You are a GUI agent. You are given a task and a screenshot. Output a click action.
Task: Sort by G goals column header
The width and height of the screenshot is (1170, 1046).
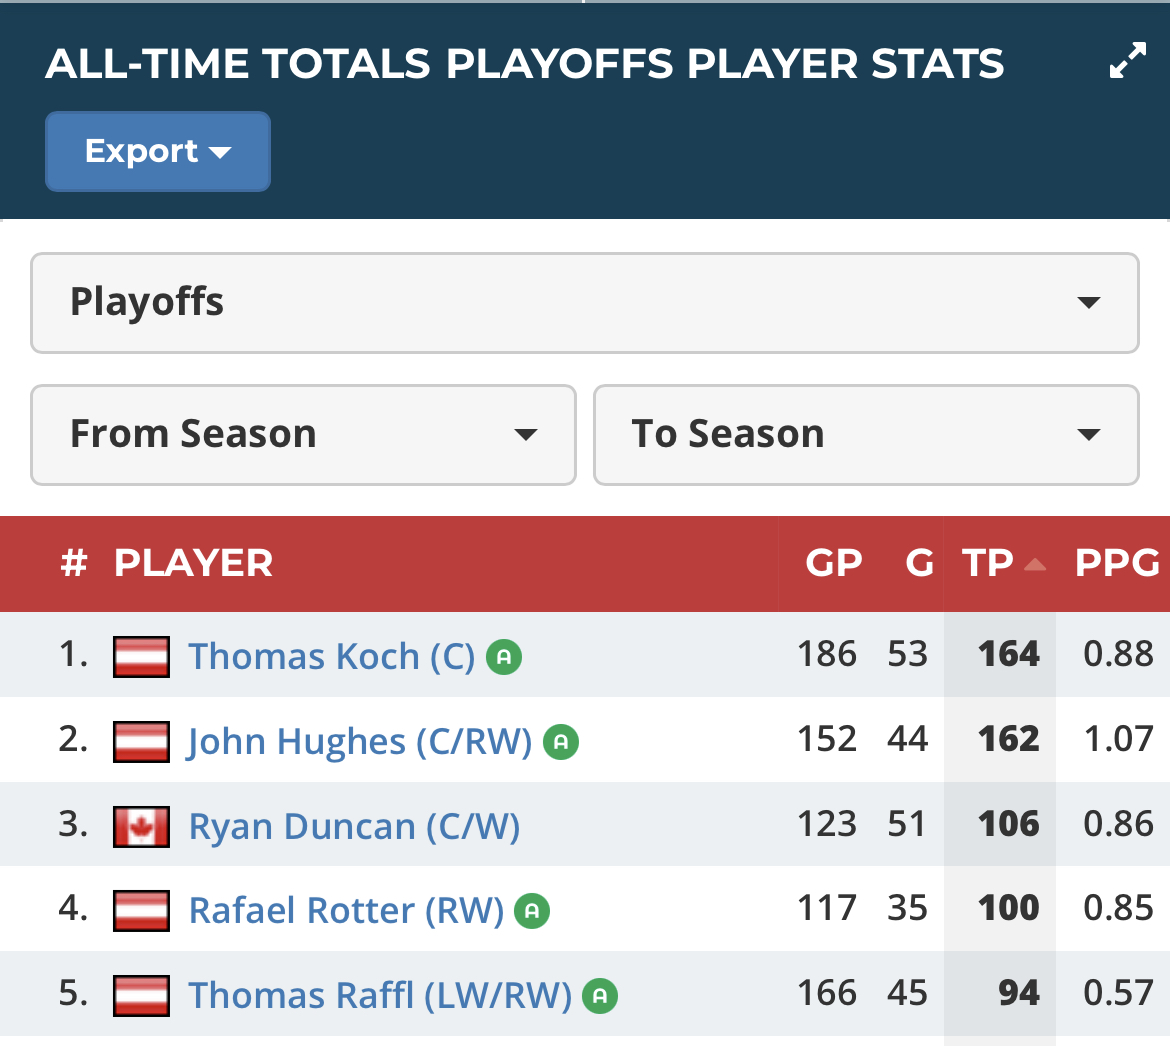[x=918, y=563]
